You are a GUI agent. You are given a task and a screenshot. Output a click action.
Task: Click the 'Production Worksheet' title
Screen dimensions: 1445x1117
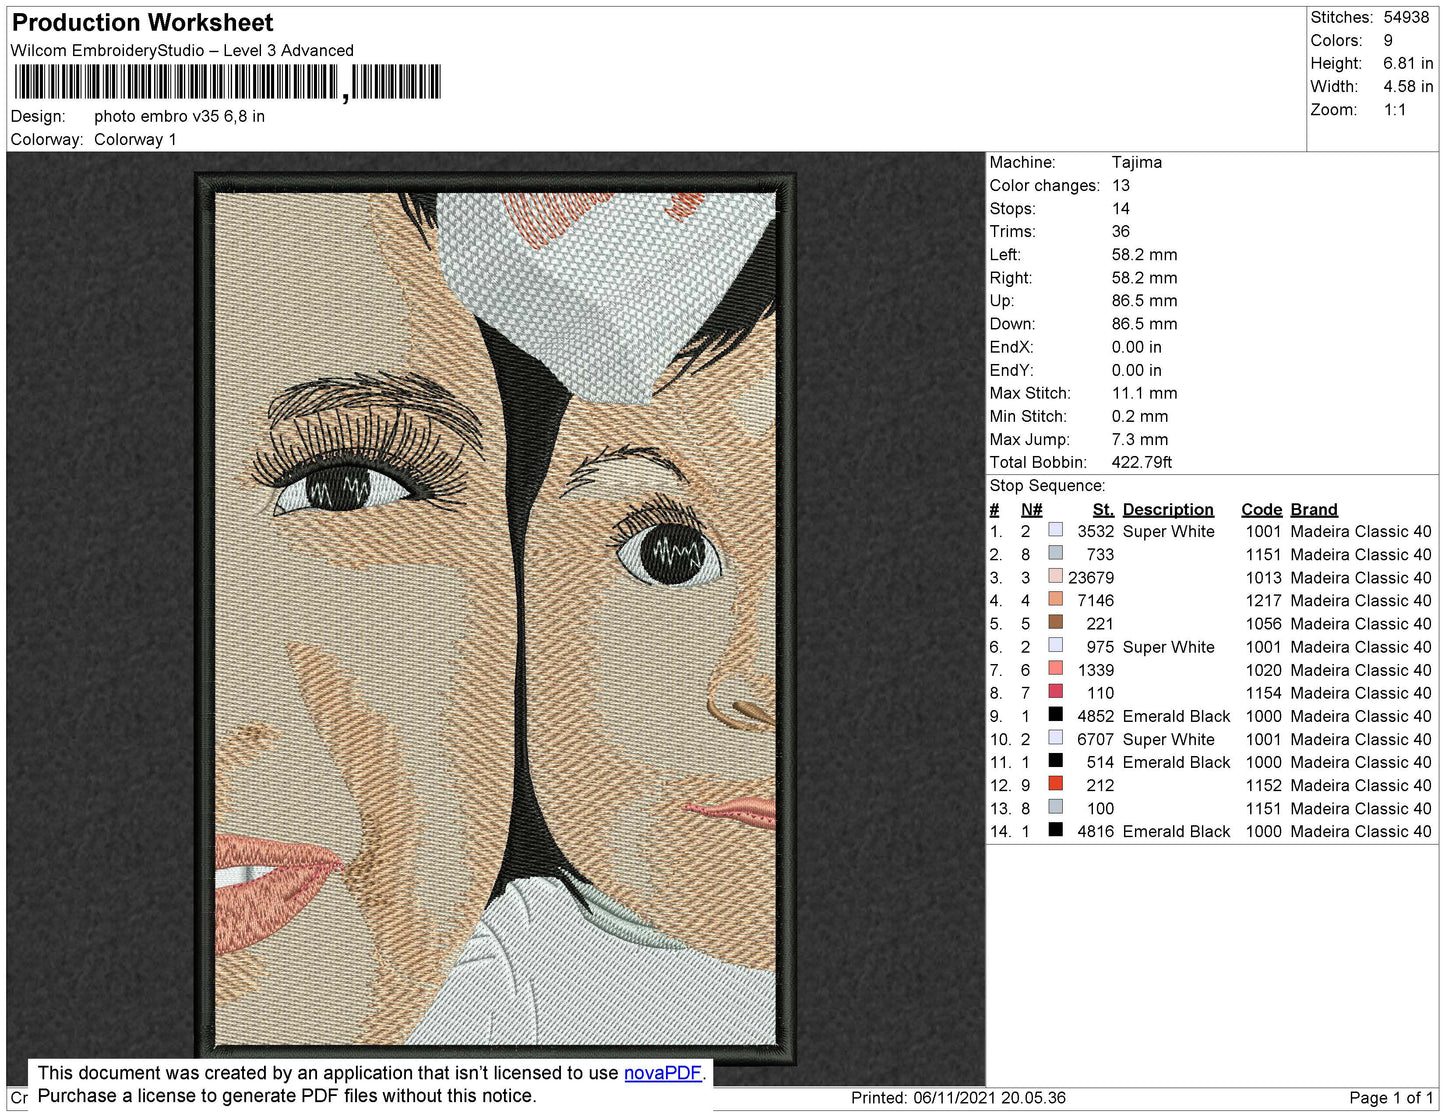tap(142, 23)
